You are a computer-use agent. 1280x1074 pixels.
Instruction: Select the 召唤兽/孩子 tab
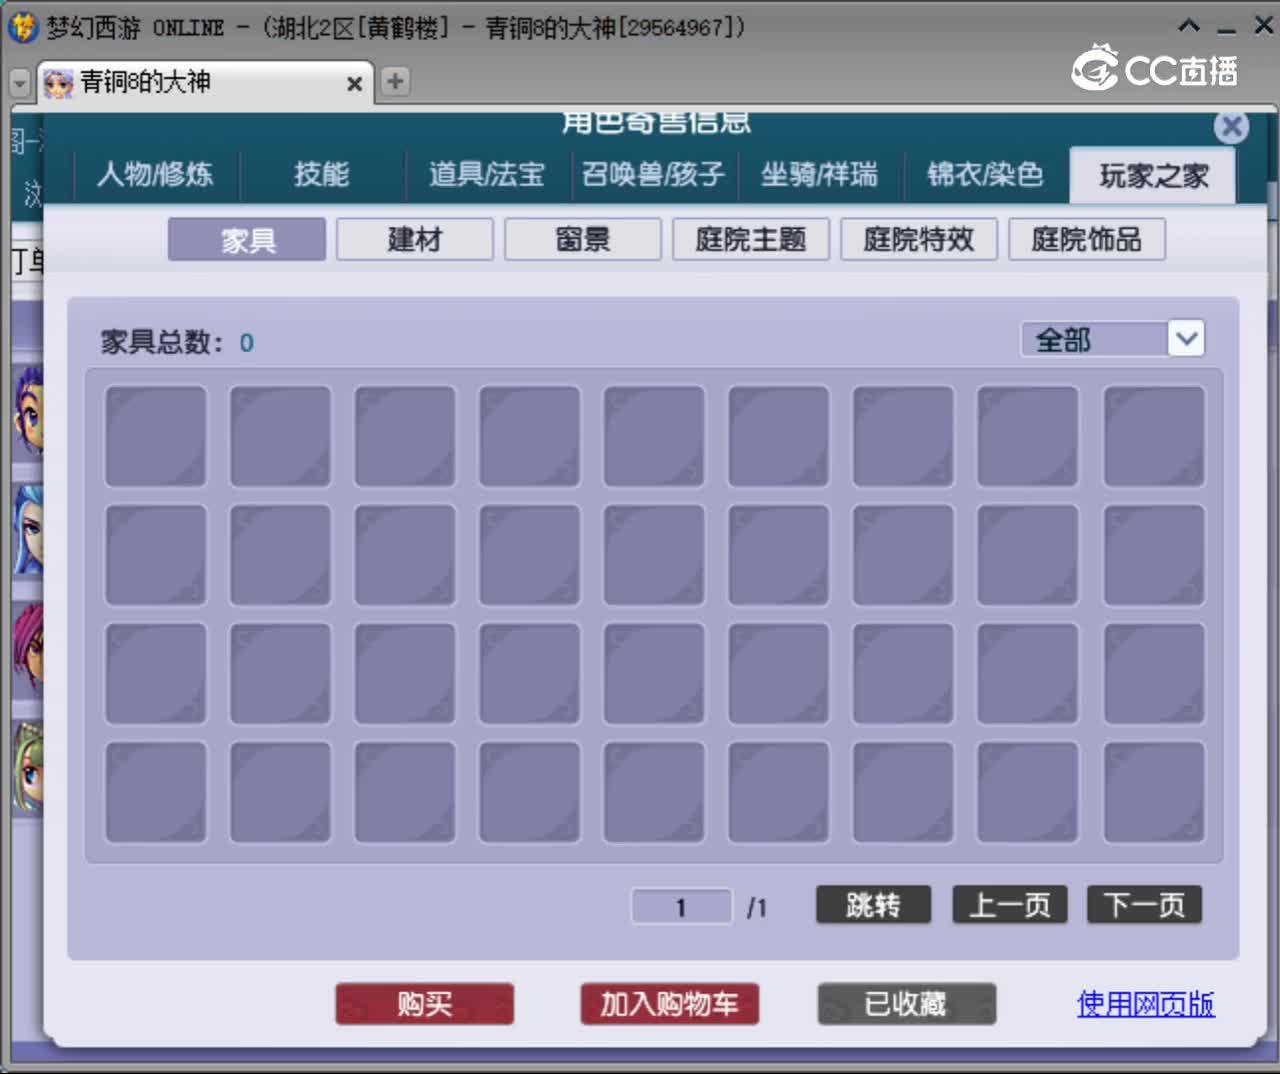653,175
